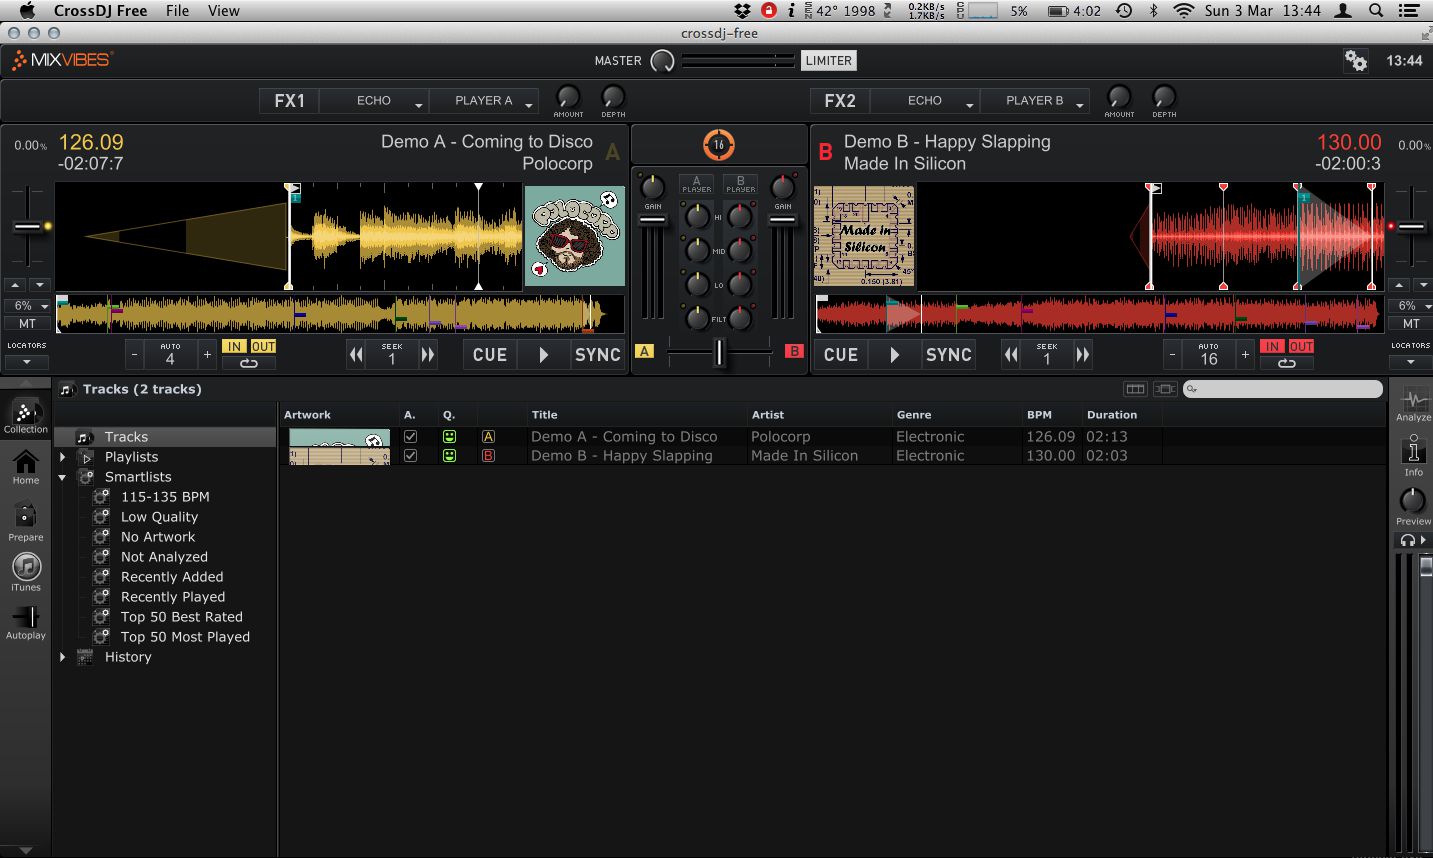The height and width of the screenshot is (858, 1433).
Task: Expand the Playlists tree node
Action: point(63,457)
